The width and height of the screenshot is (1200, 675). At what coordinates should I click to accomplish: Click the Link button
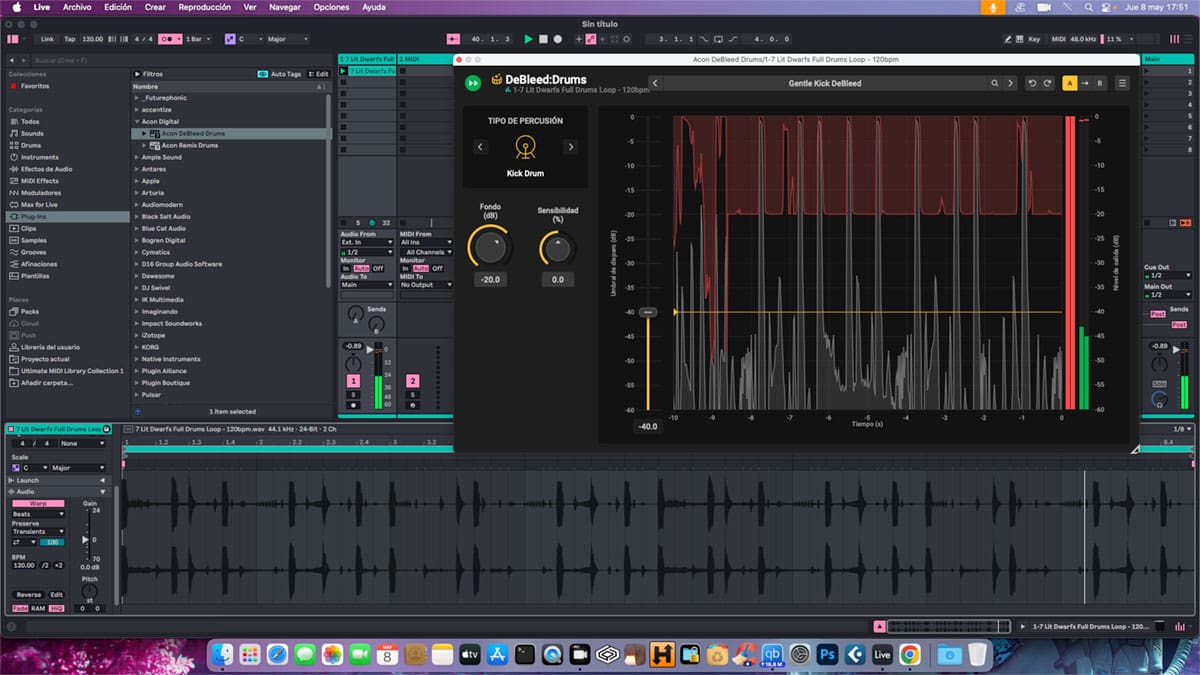47,39
